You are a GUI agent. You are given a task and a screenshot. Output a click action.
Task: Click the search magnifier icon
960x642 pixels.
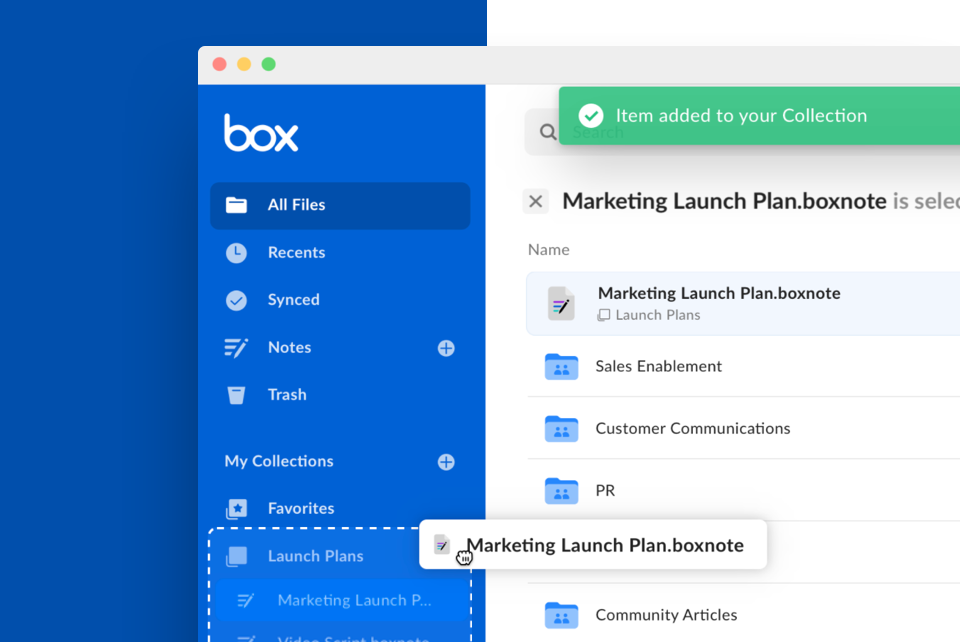coord(546,131)
